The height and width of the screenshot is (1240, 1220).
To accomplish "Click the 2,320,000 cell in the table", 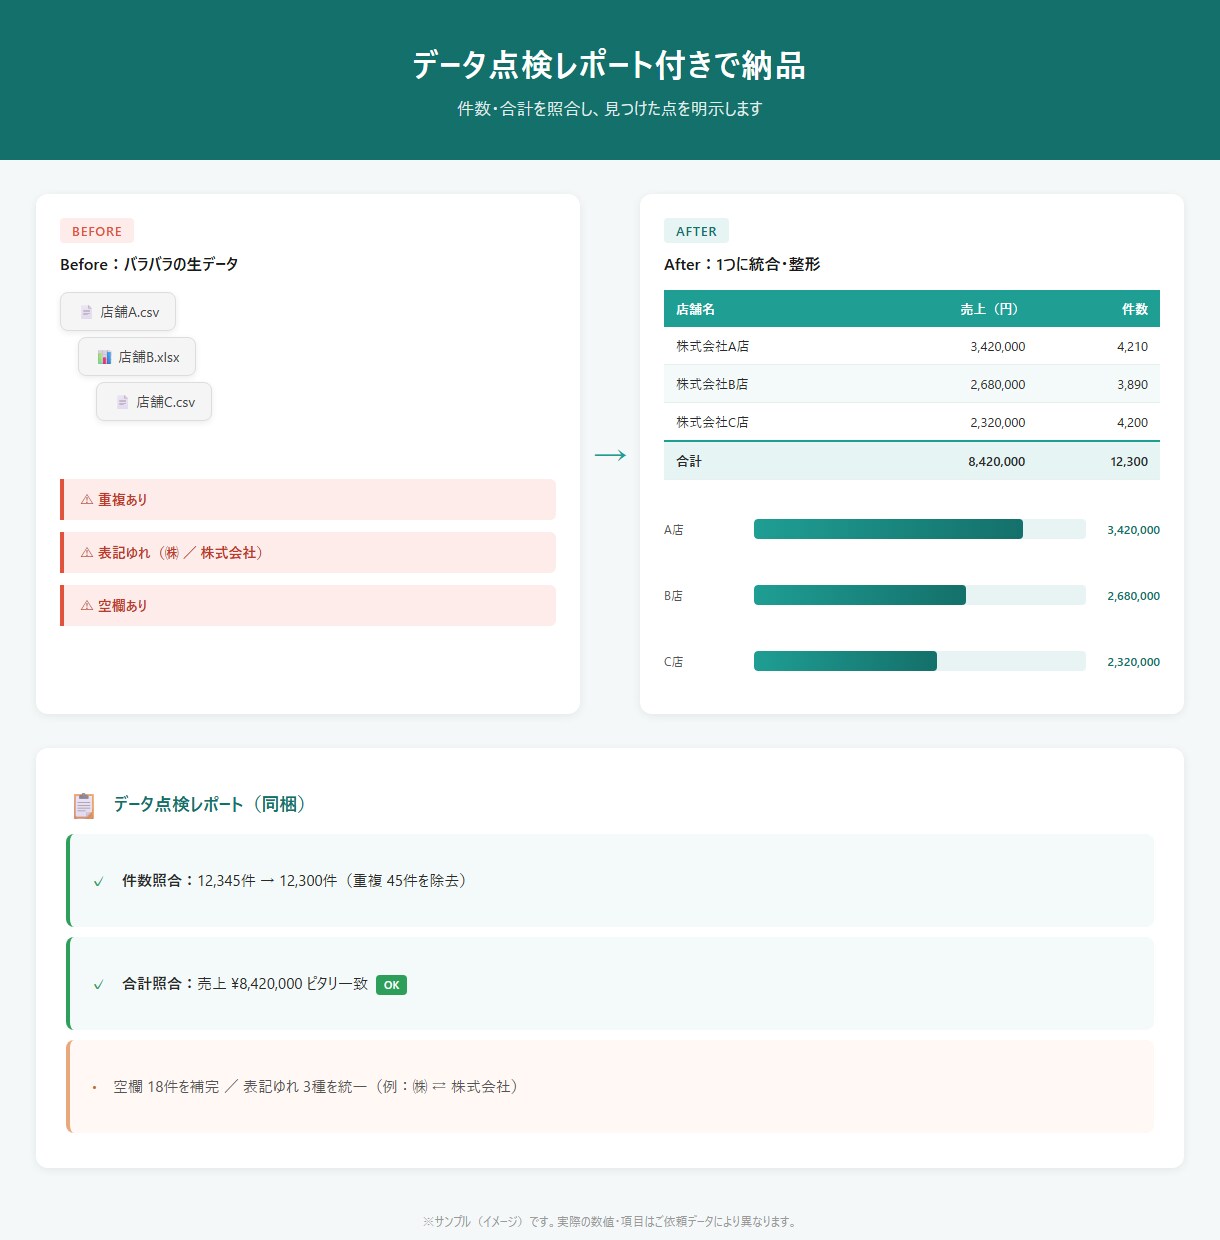I will click(998, 423).
